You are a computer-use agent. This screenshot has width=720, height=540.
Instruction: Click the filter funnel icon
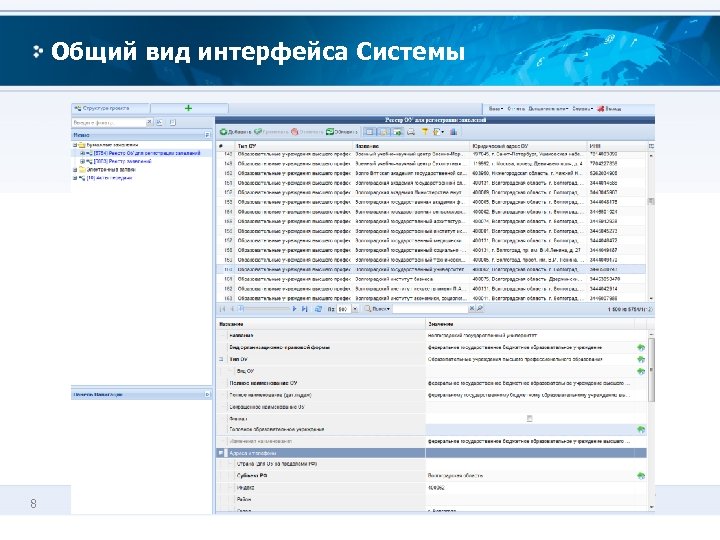click(425, 132)
